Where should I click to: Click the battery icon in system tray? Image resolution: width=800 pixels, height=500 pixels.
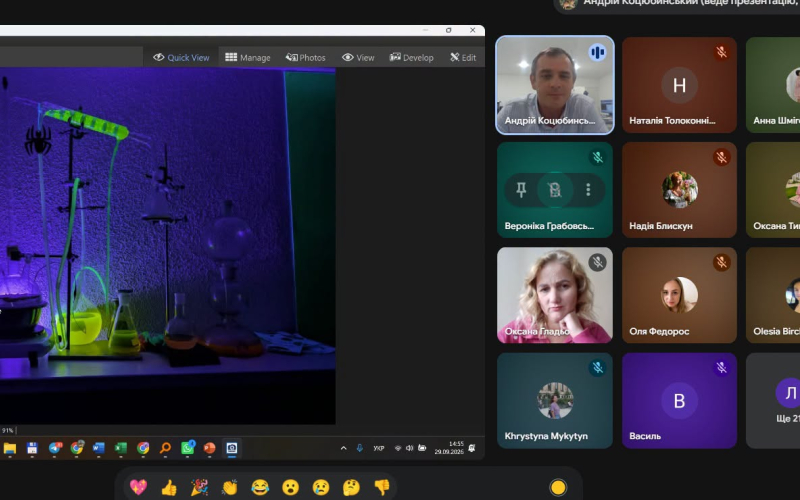[422, 448]
